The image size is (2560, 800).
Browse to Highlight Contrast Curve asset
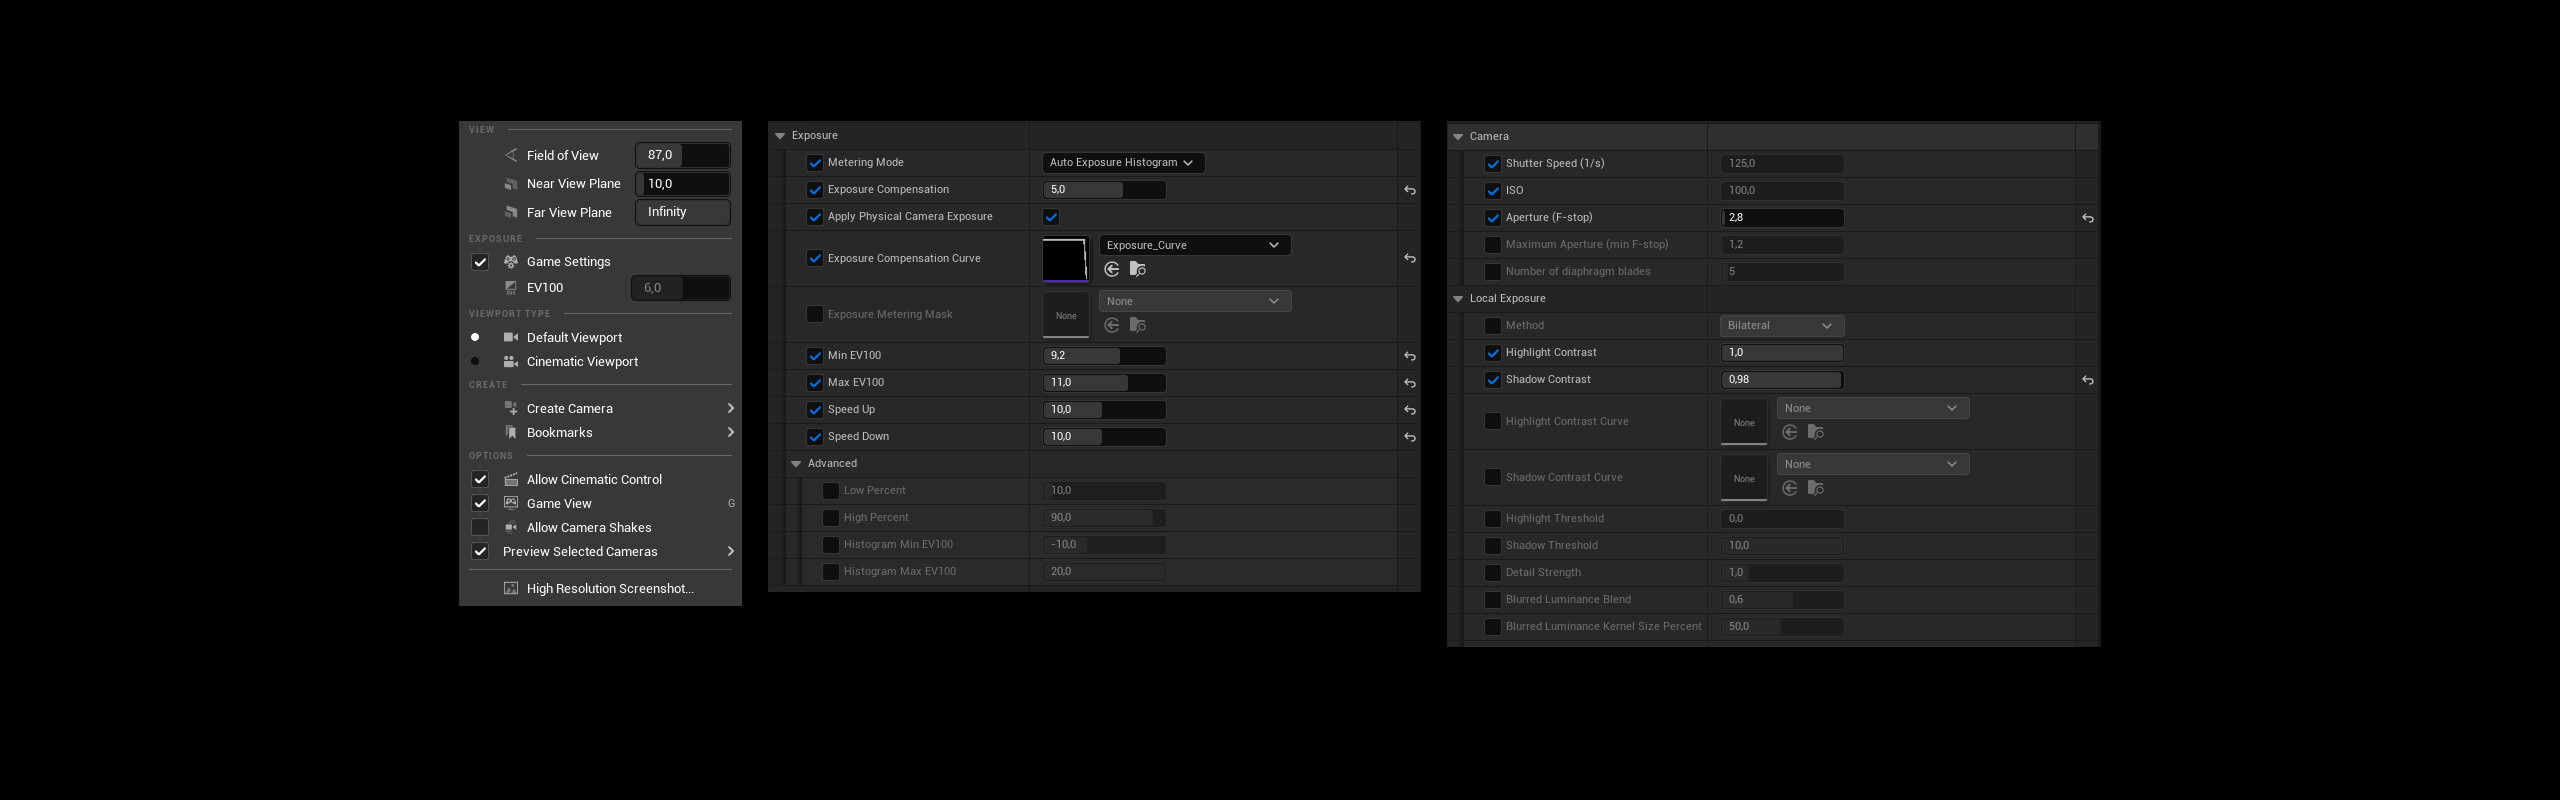pyautogui.click(x=1815, y=432)
